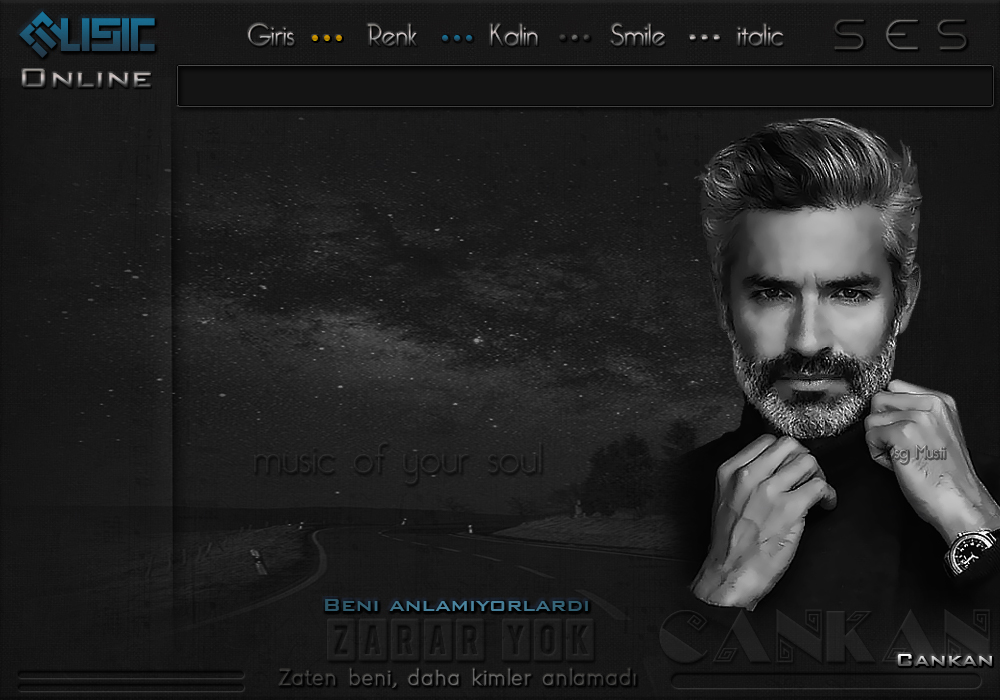Image resolution: width=1000 pixels, height=700 pixels.
Task: Click the orange dots after Giris
Action: coord(327,38)
